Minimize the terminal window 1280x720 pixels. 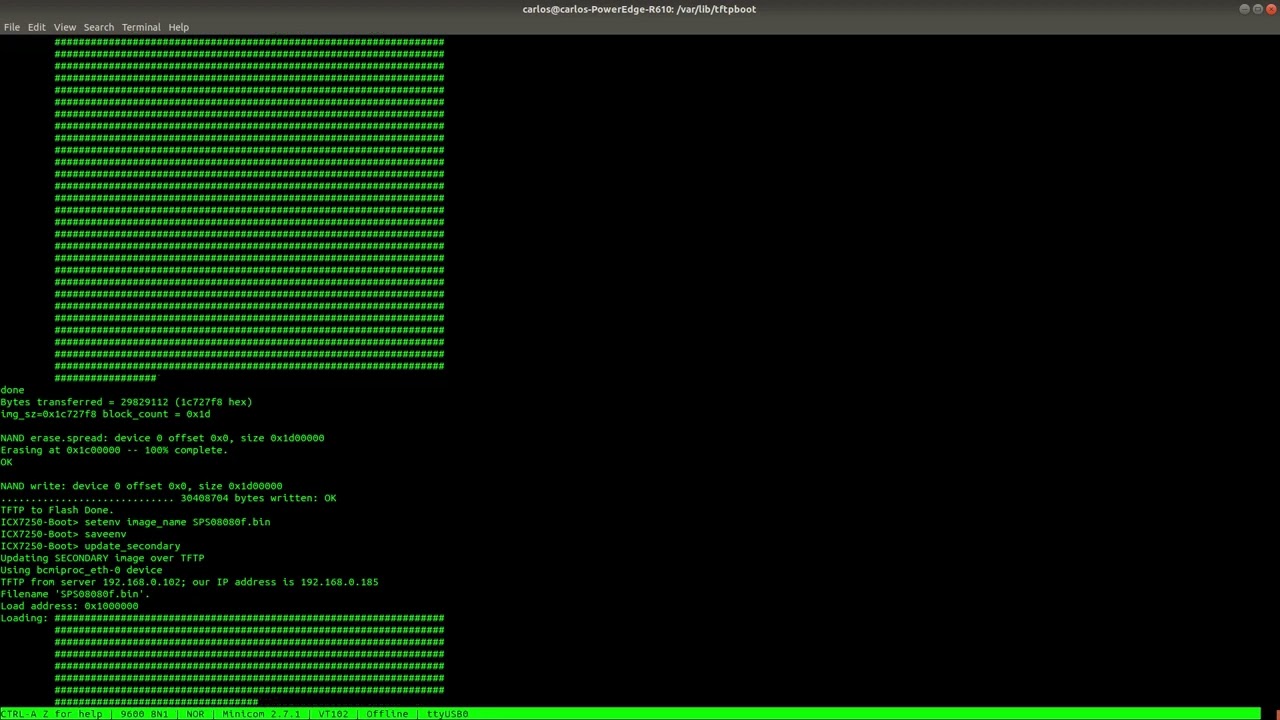pos(1244,9)
